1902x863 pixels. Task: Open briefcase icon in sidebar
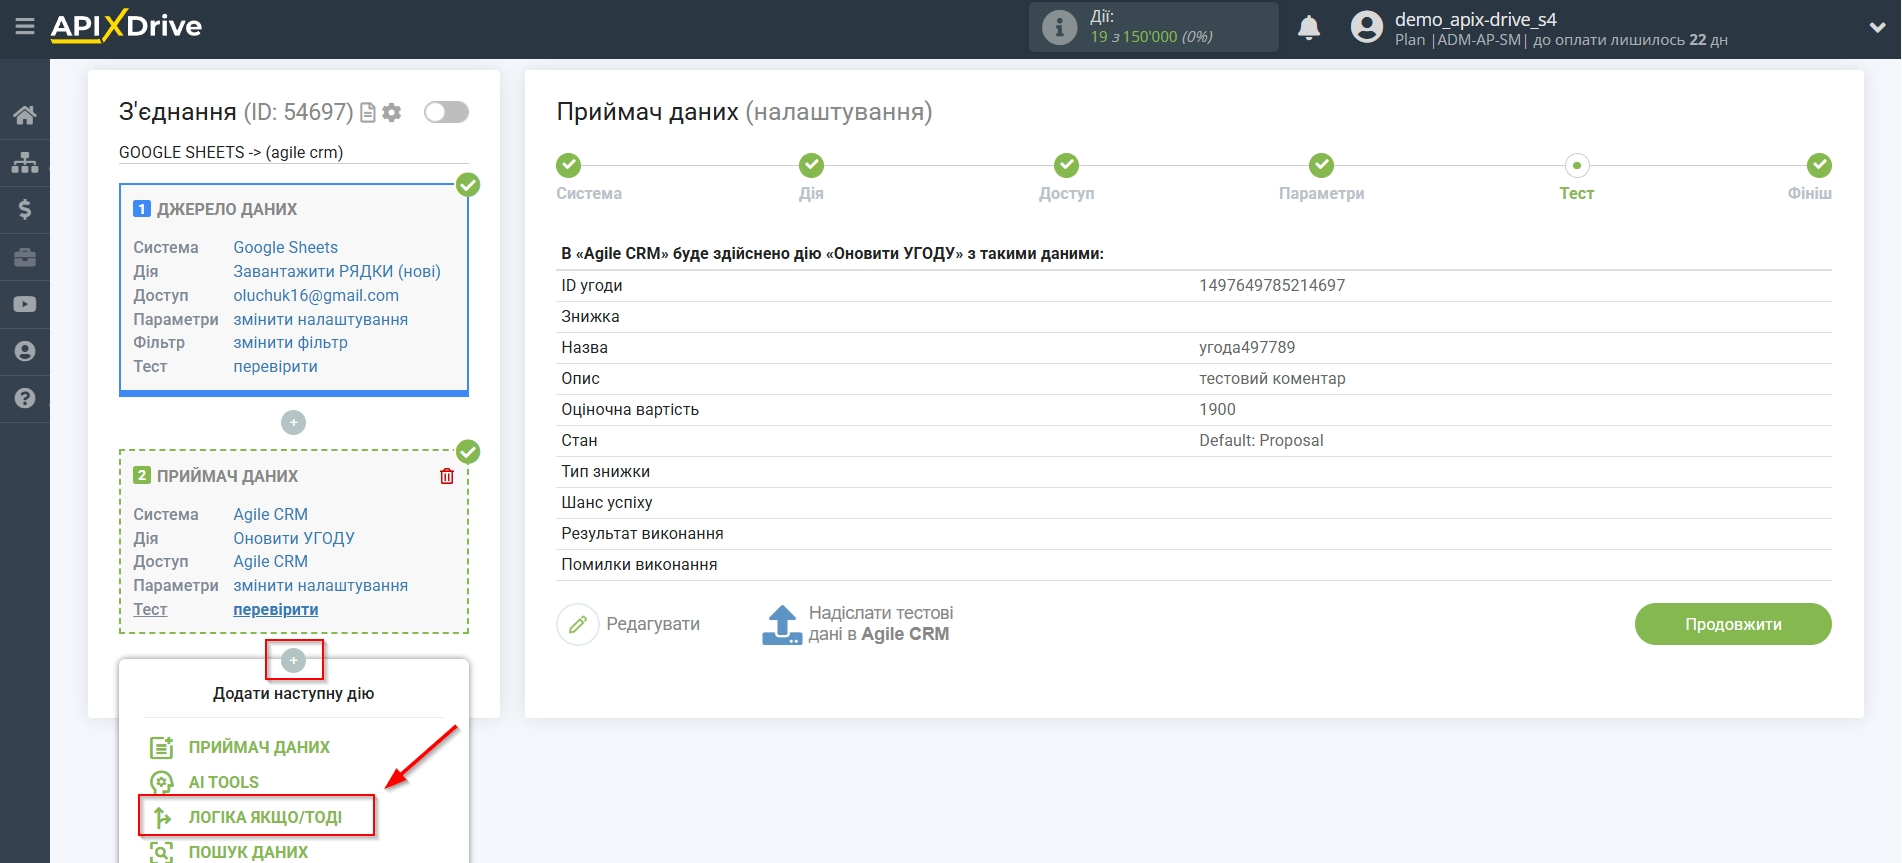pyautogui.click(x=25, y=257)
